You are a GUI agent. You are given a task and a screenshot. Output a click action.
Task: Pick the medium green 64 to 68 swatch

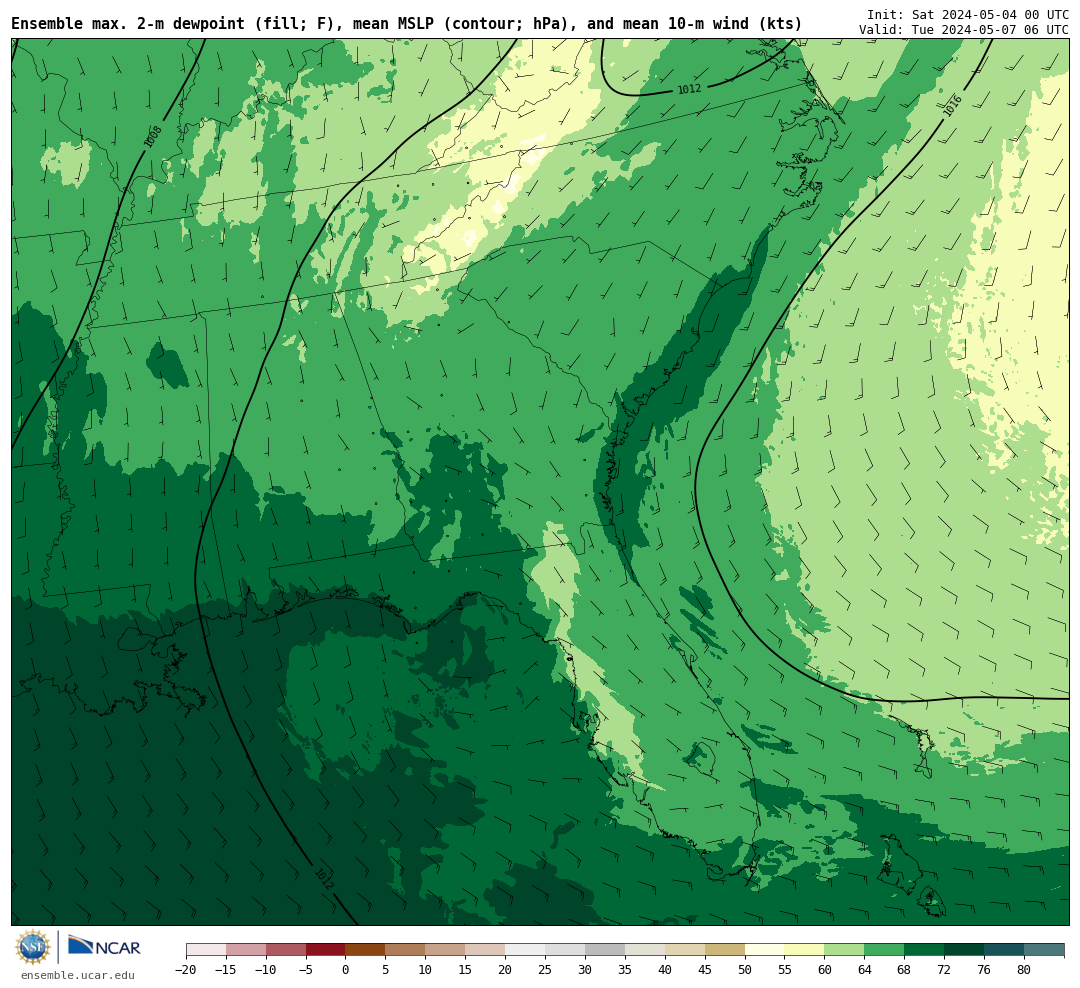coord(884,950)
